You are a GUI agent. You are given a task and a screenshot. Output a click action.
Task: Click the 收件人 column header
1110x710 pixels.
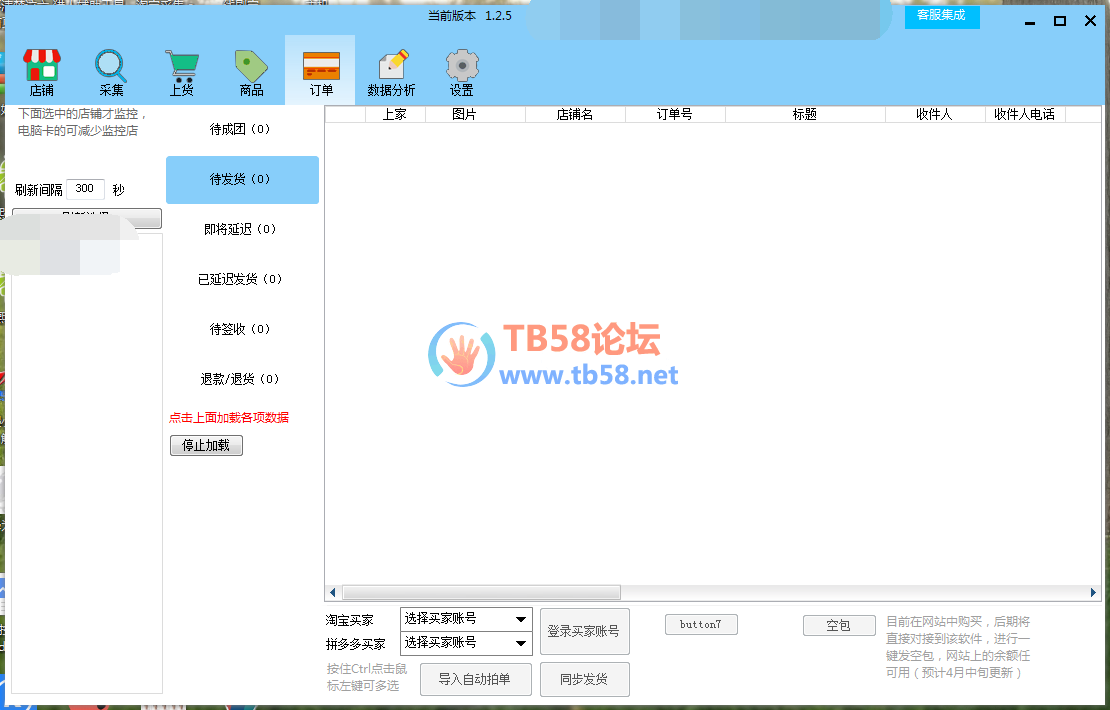[934, 115]
